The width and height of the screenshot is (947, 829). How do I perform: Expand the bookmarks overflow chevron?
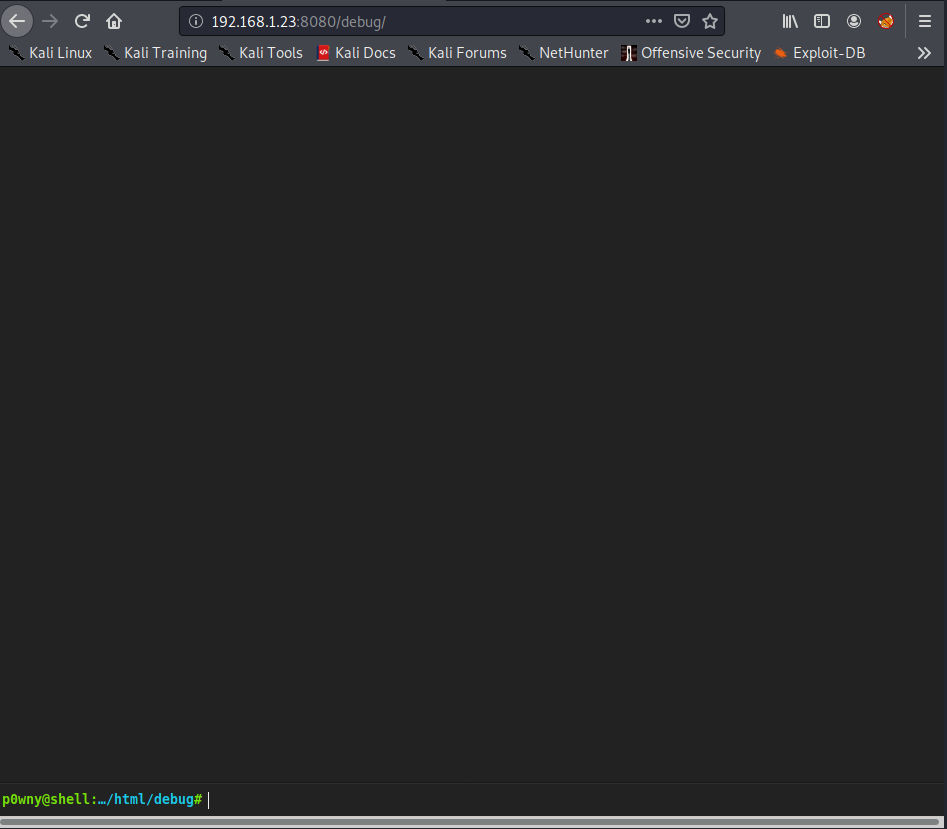tap(924, 53)
